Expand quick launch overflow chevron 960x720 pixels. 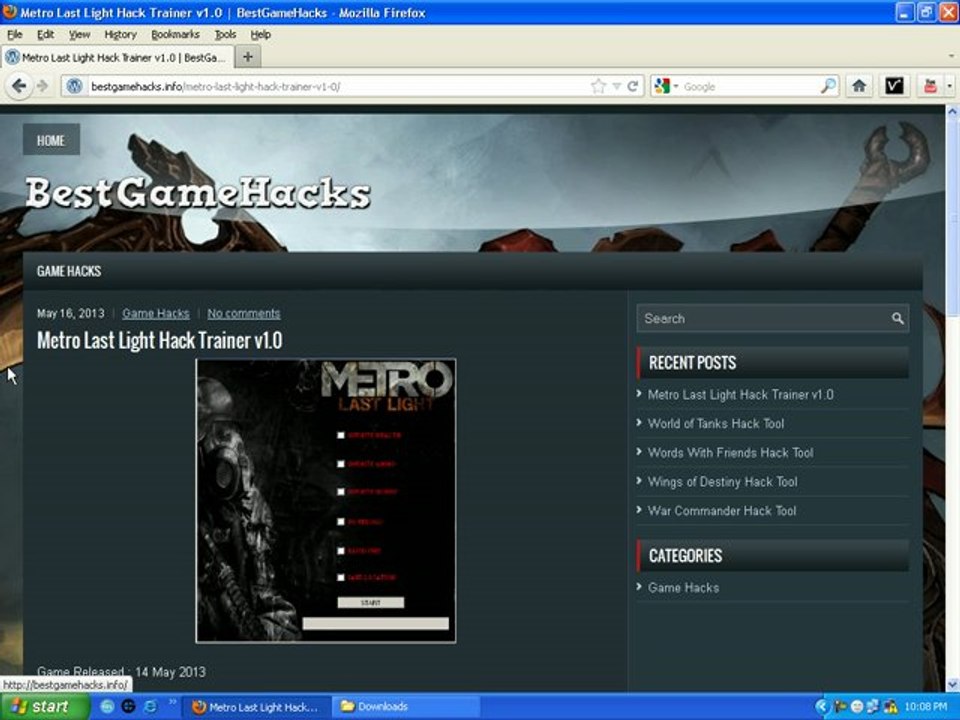172,702
